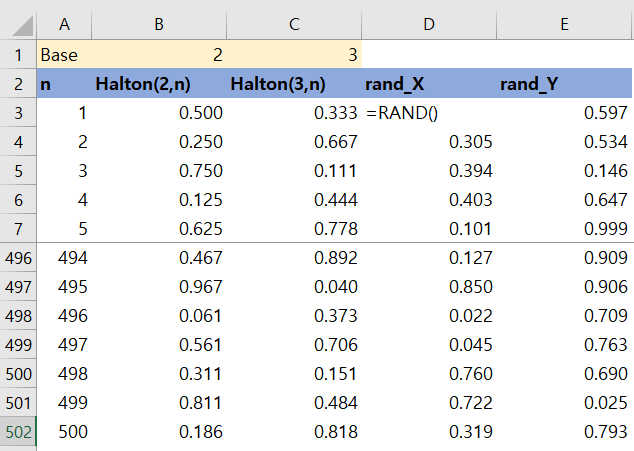The width and height of the screenshot is (634, 451).
Task: Click cell with value 0.186
Action: (x=159, y=432)
